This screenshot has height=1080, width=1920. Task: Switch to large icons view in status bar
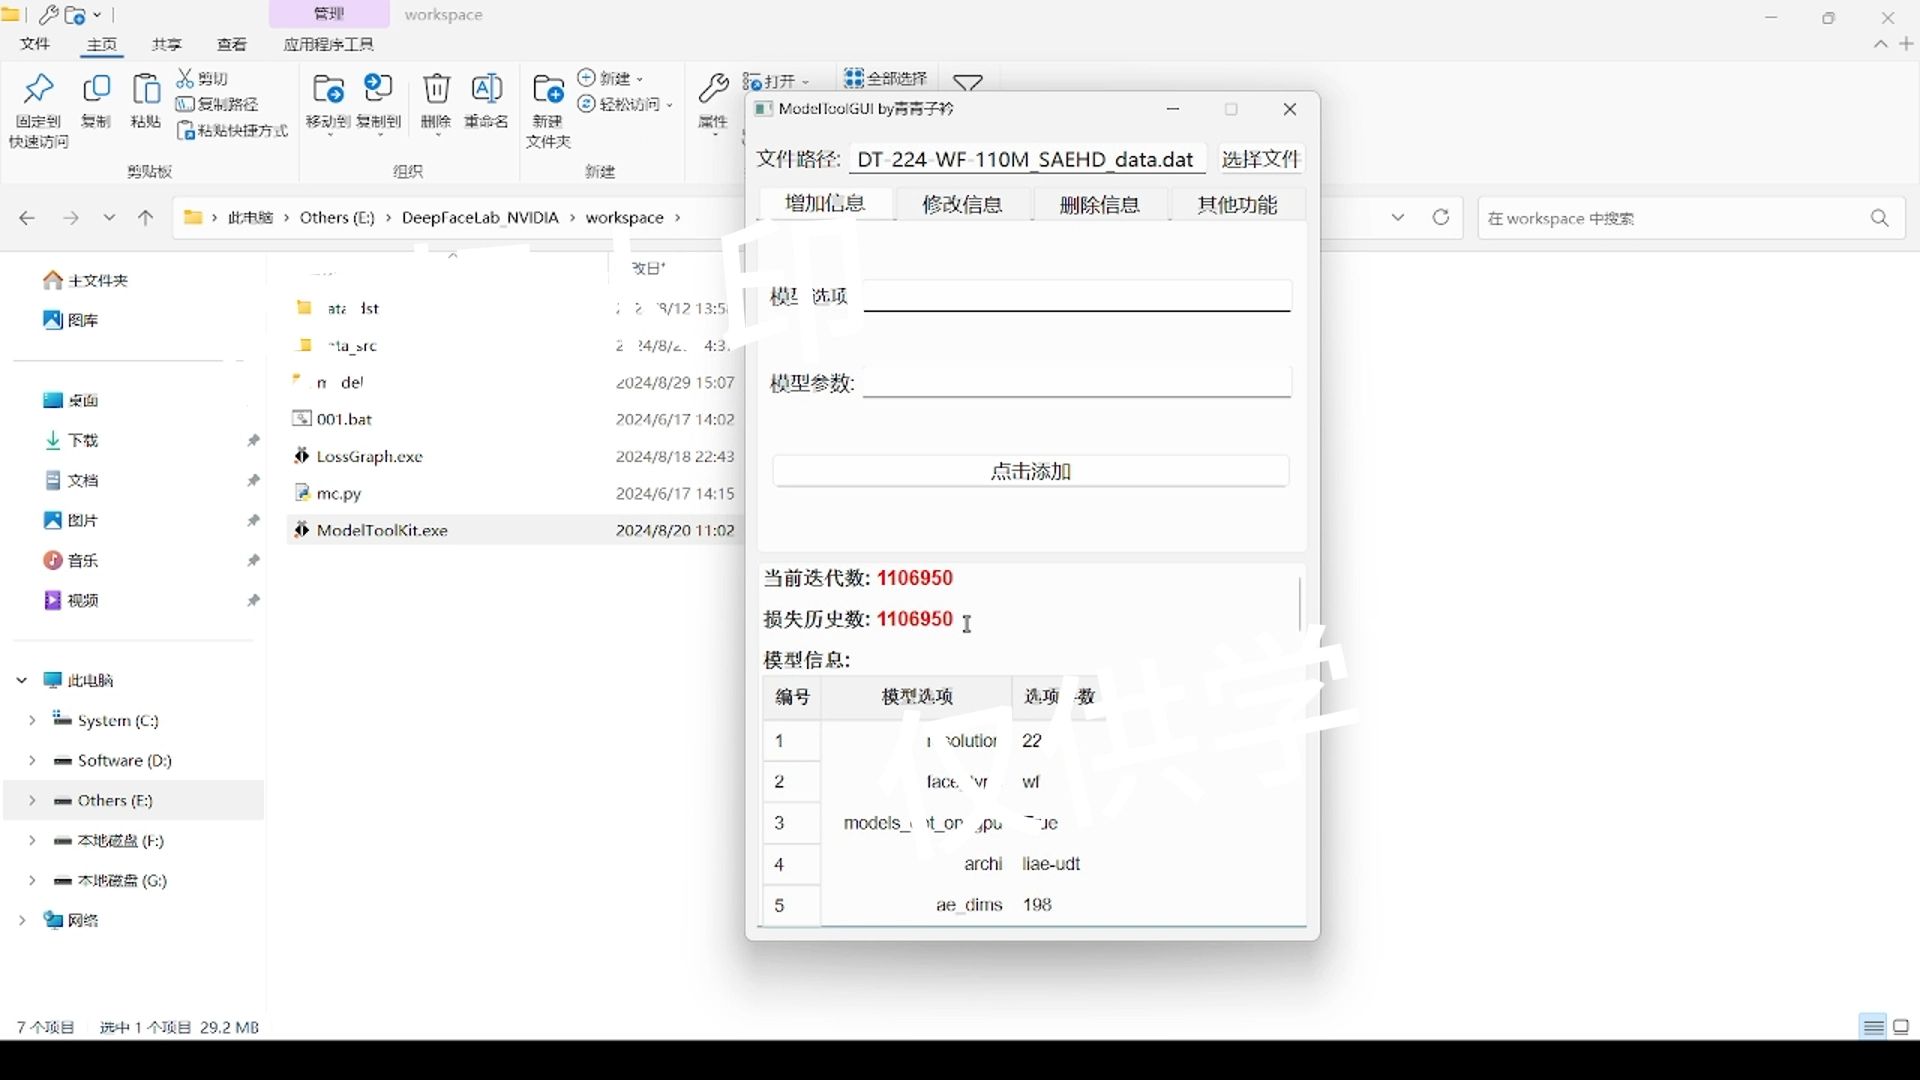click(x=1902, y=1027)
